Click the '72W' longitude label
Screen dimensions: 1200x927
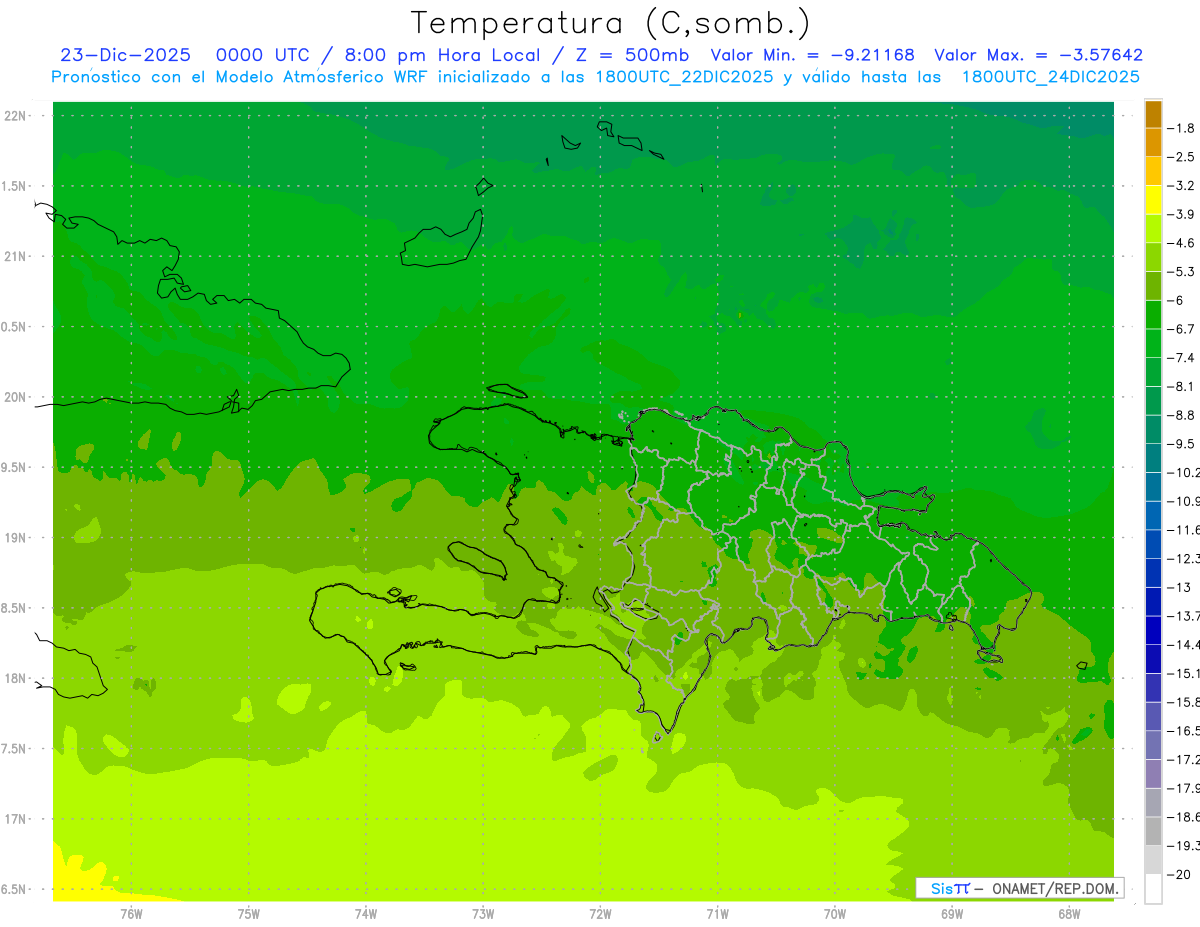[600, 914]
